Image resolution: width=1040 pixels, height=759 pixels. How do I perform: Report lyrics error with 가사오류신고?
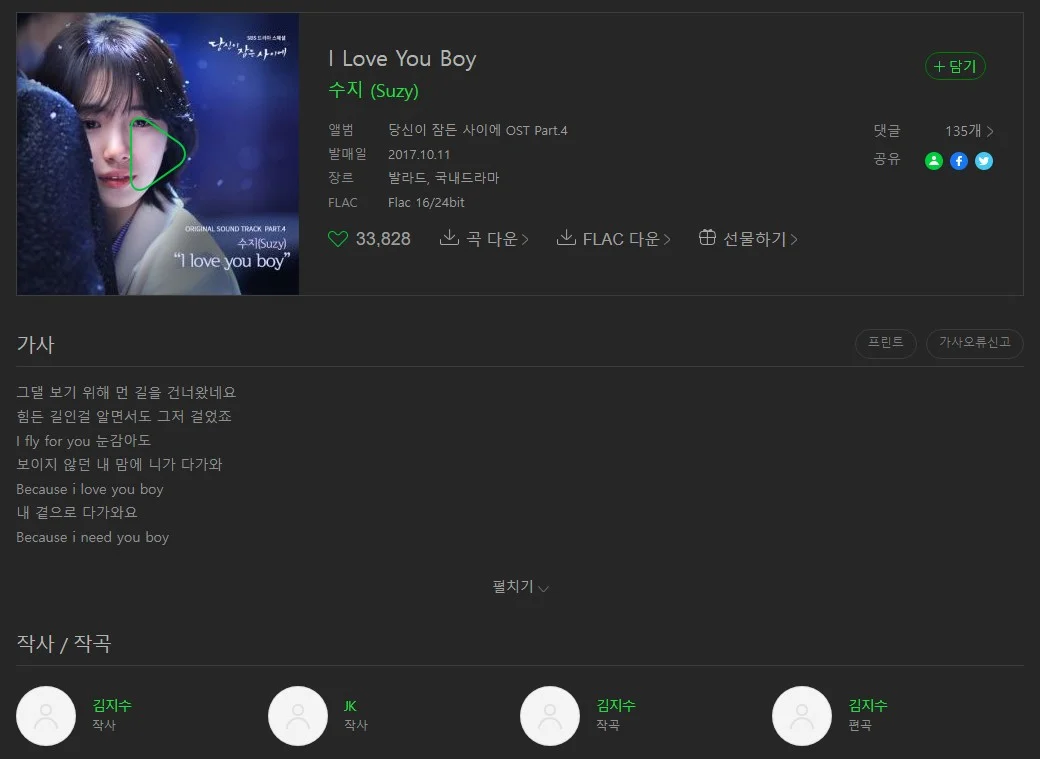click(x=974, y=344)
